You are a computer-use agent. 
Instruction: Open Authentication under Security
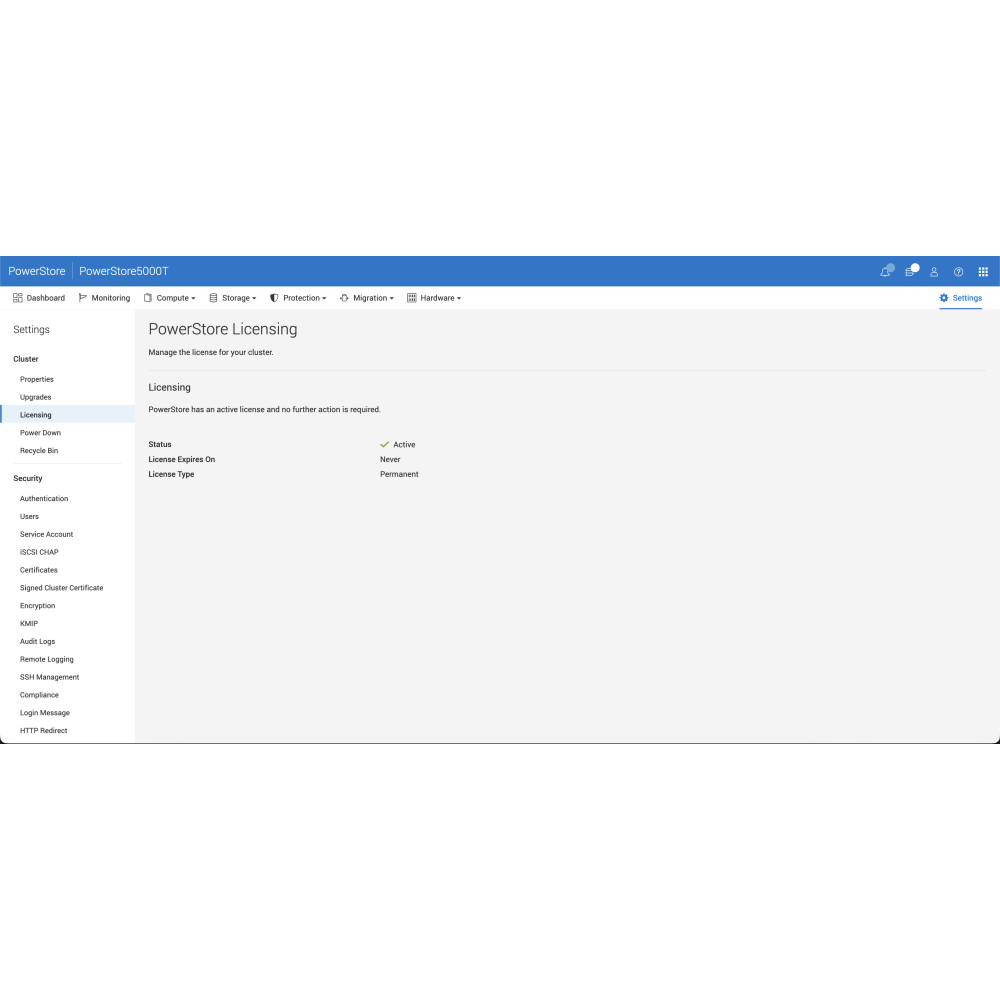click(x=44, y=499)
